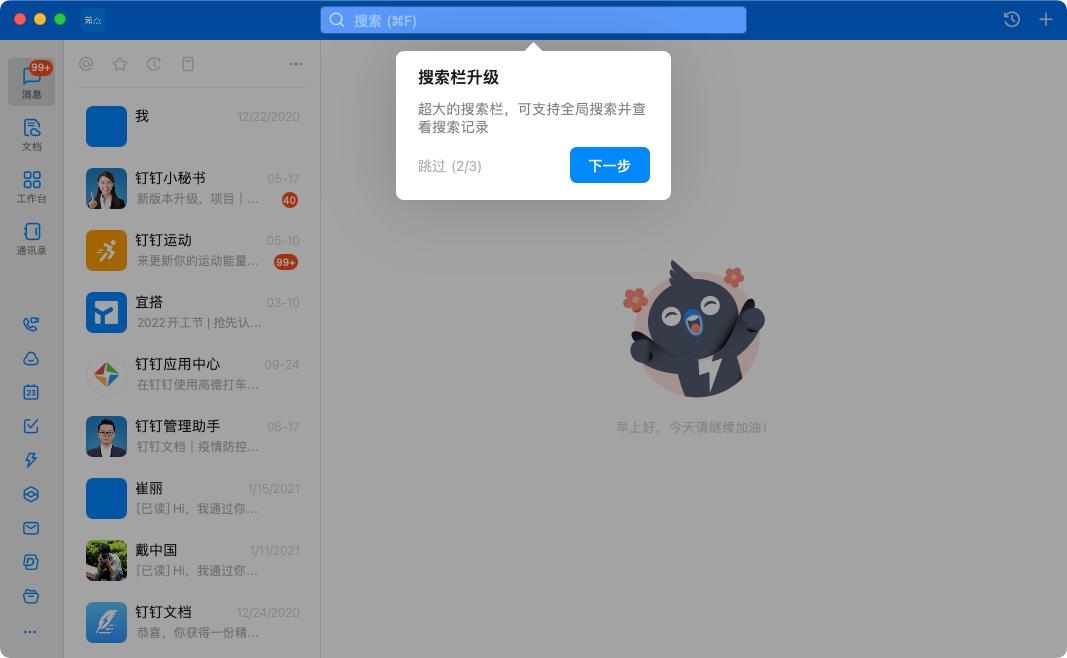Open the calendar icon in sidebar
Viewport: 1067px width, 658px height.
pos(31,392)
